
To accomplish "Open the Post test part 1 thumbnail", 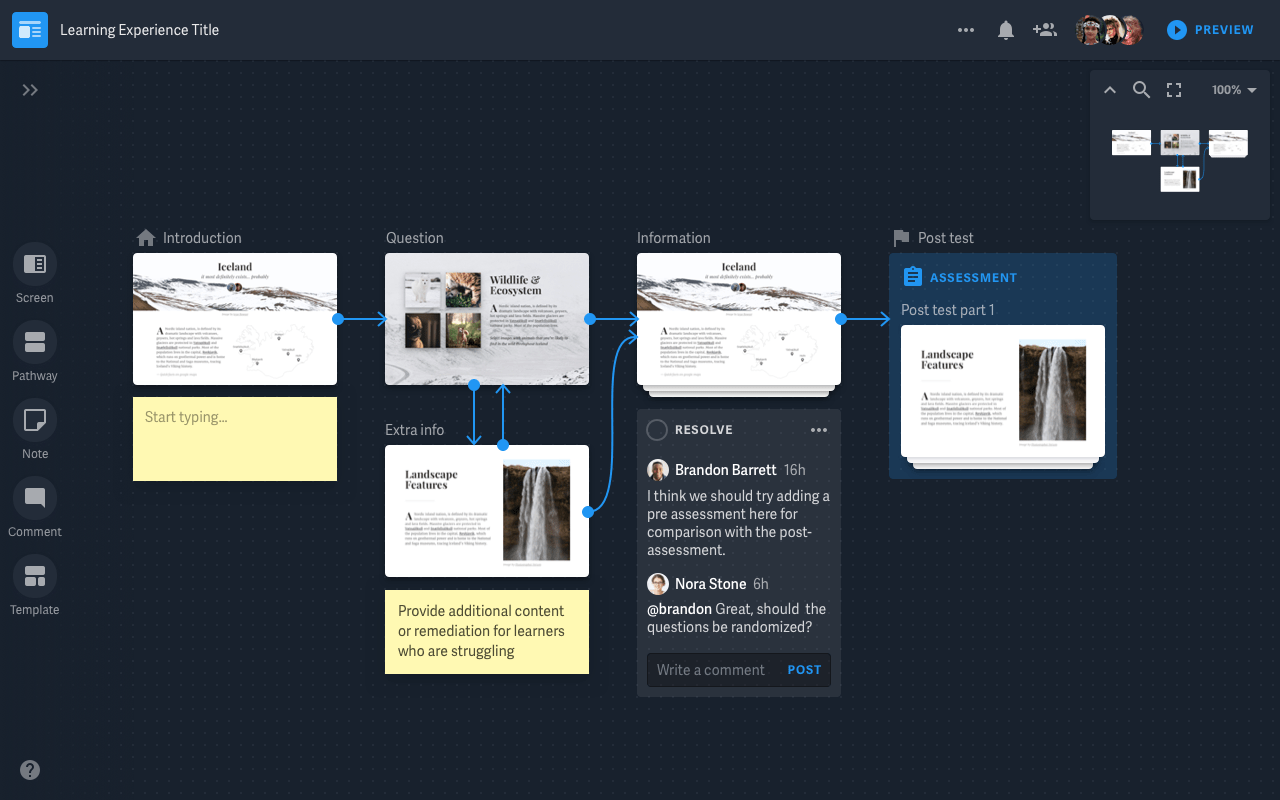I will click(x=1003, y=391).
